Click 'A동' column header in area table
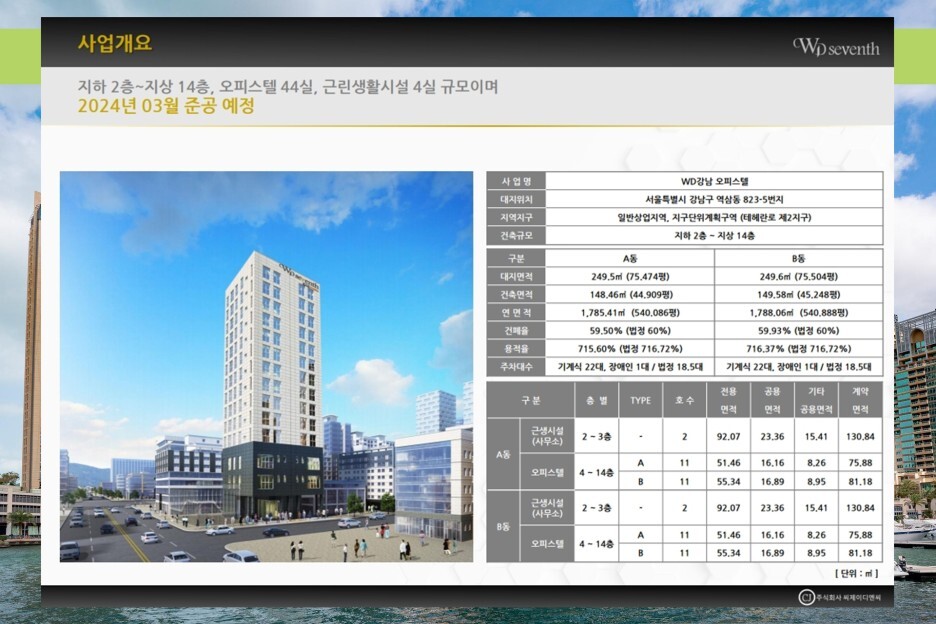The image size is (936, 624). pos(630,259)
